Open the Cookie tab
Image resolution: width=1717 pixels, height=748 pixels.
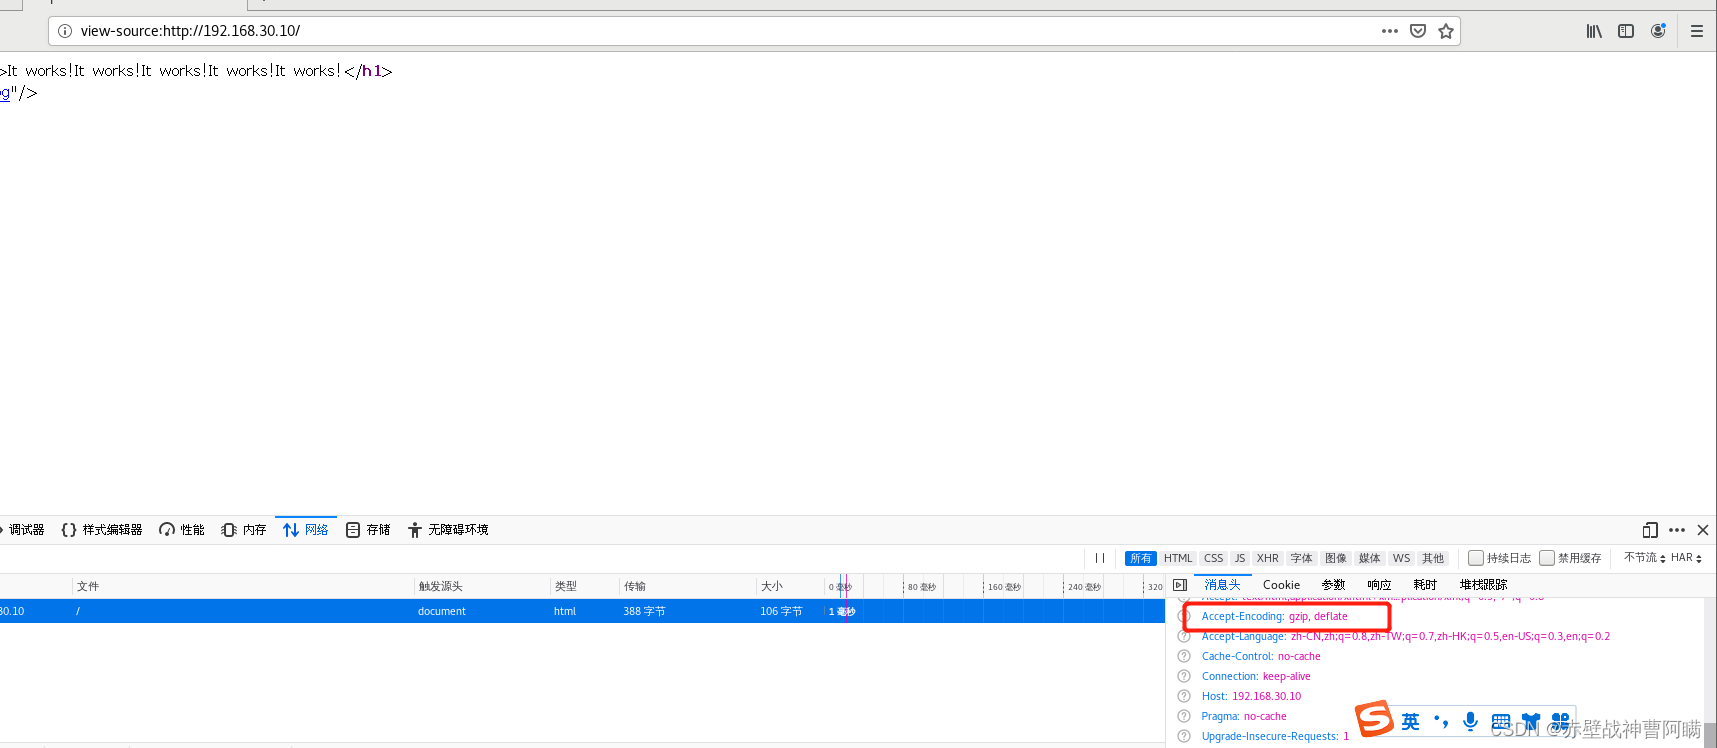(1281, 585)
